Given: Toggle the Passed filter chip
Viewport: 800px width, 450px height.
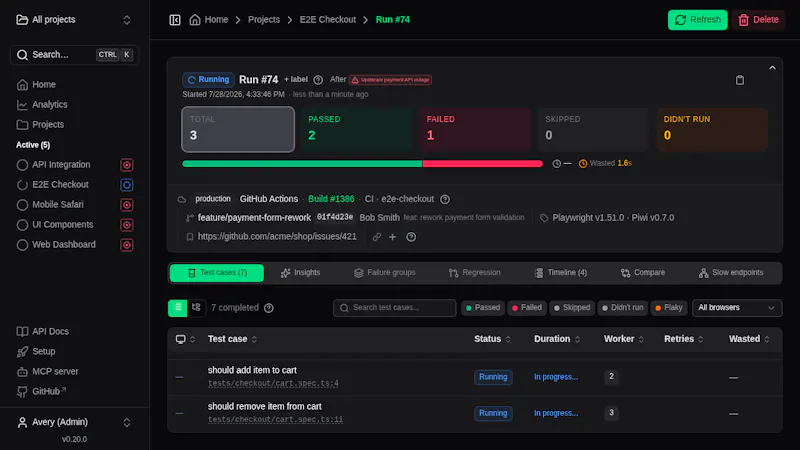Looking at the screenshot, I should pos(483,308).
